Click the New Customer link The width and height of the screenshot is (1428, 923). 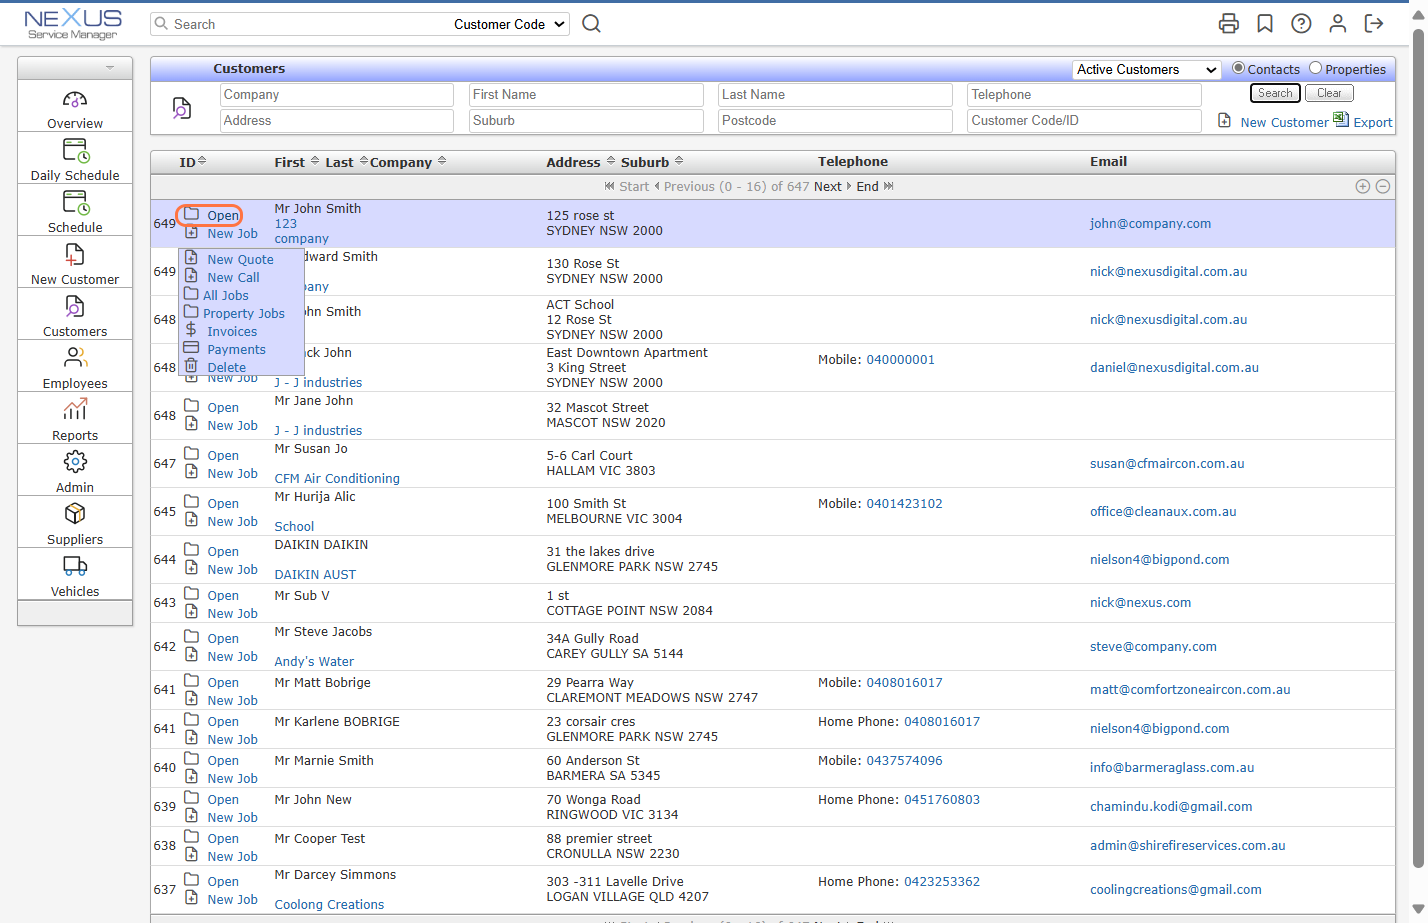(x=1284, y=122)
